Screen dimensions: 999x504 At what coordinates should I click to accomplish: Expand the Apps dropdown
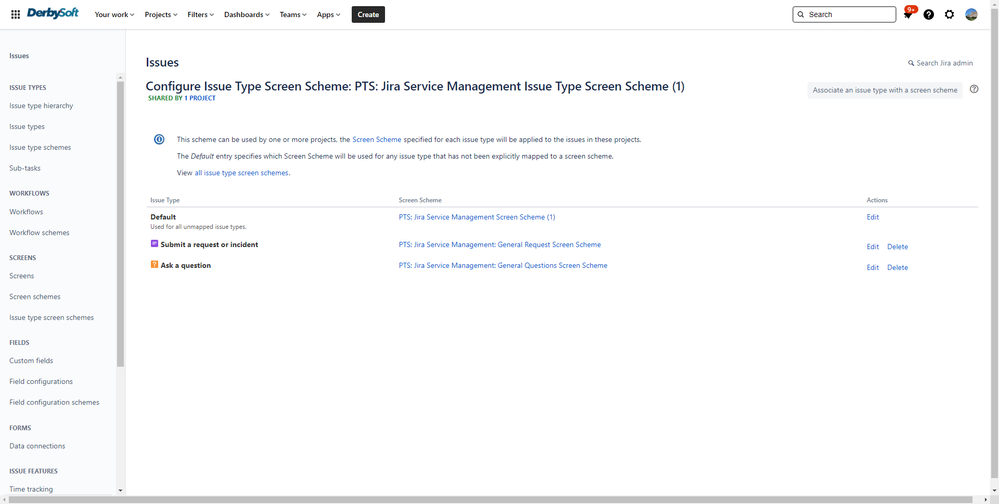click(328, 14)
